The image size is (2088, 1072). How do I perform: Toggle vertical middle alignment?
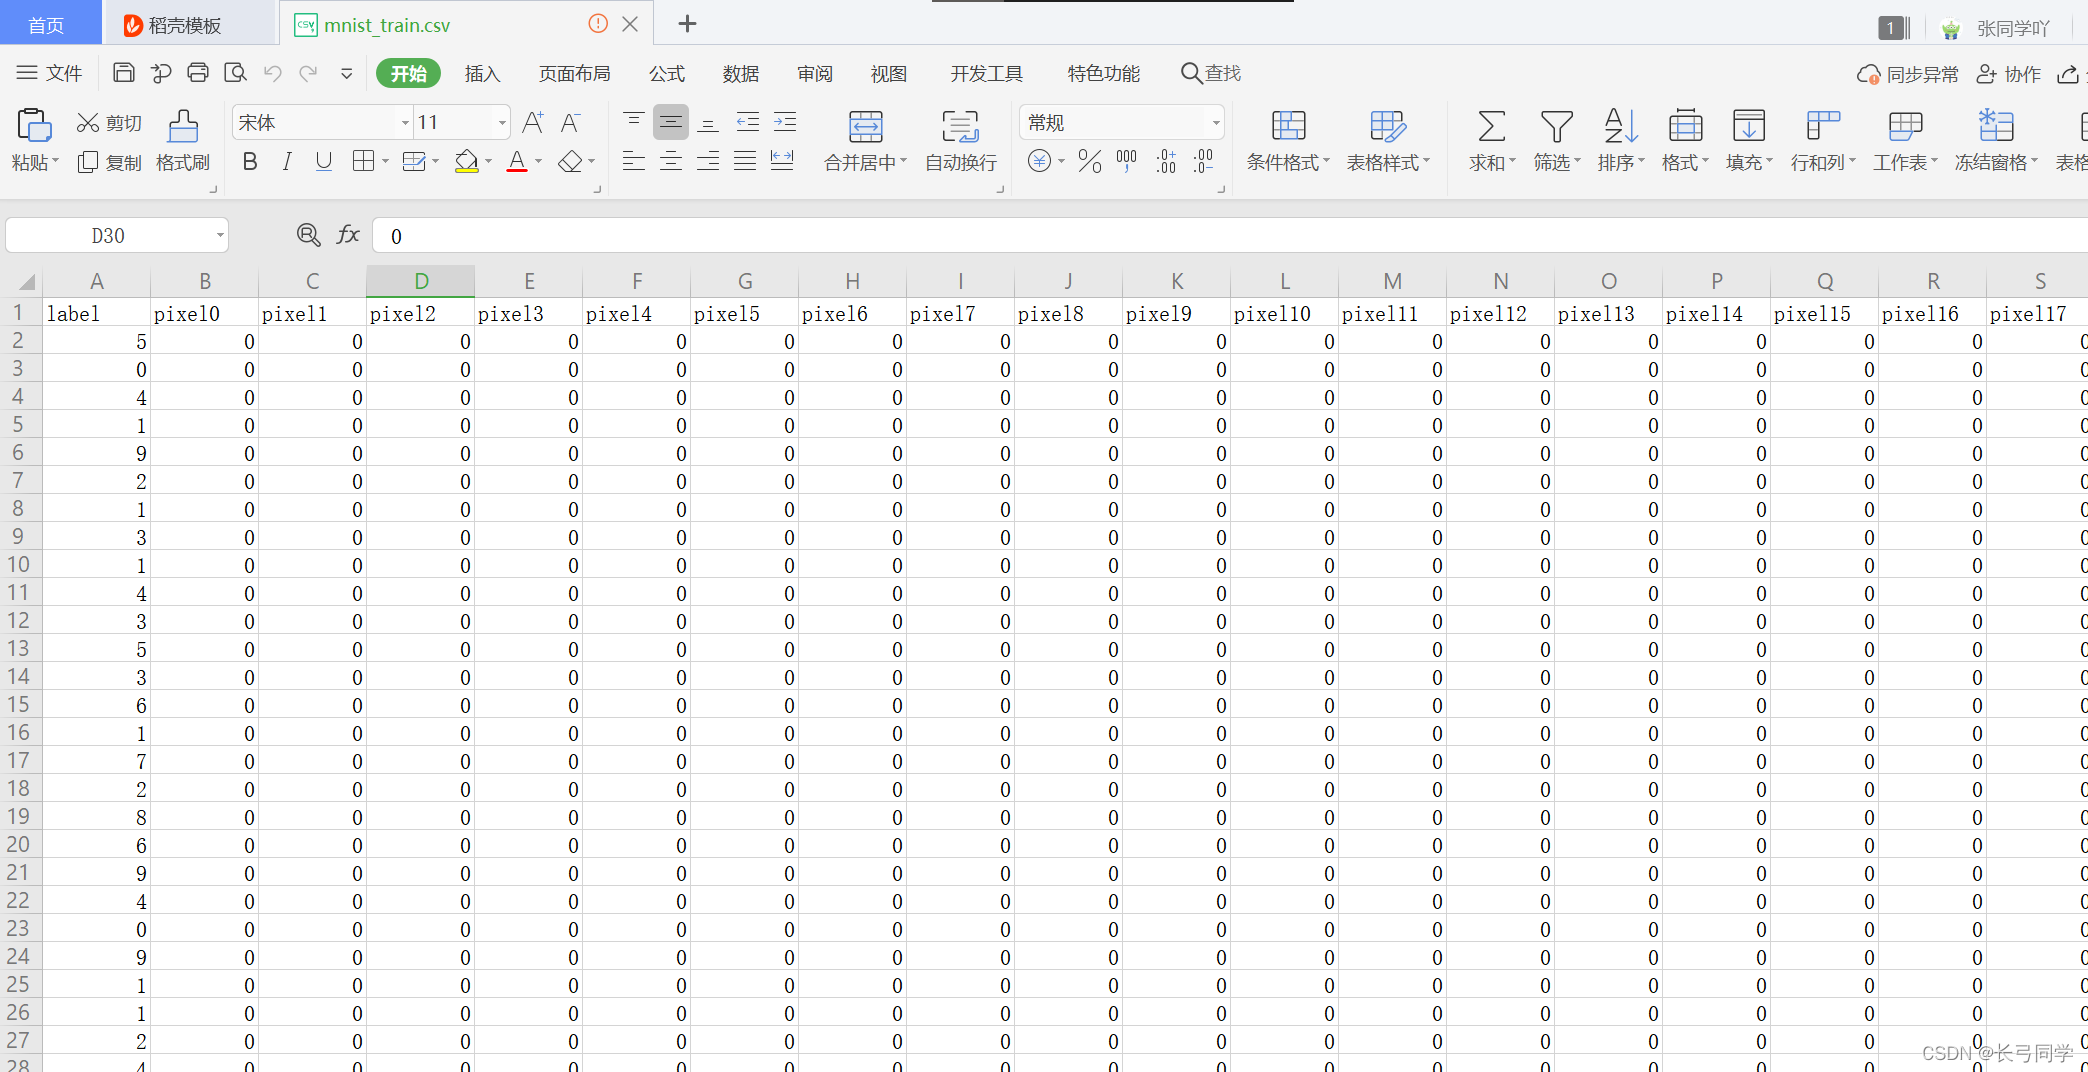pyautogui.click(x=671, y=122)
